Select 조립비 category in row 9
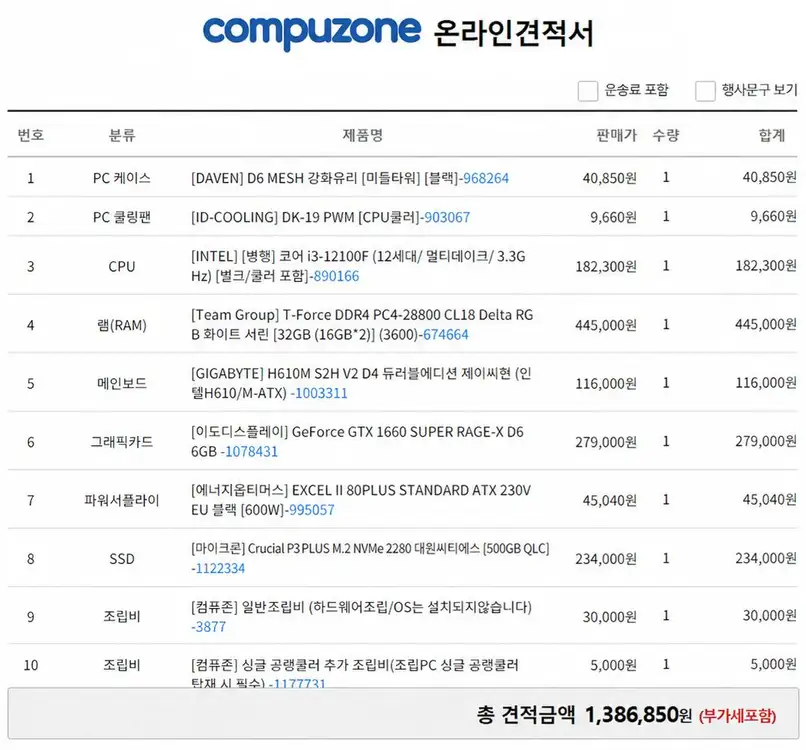806x750 pixels. point(122,616)
